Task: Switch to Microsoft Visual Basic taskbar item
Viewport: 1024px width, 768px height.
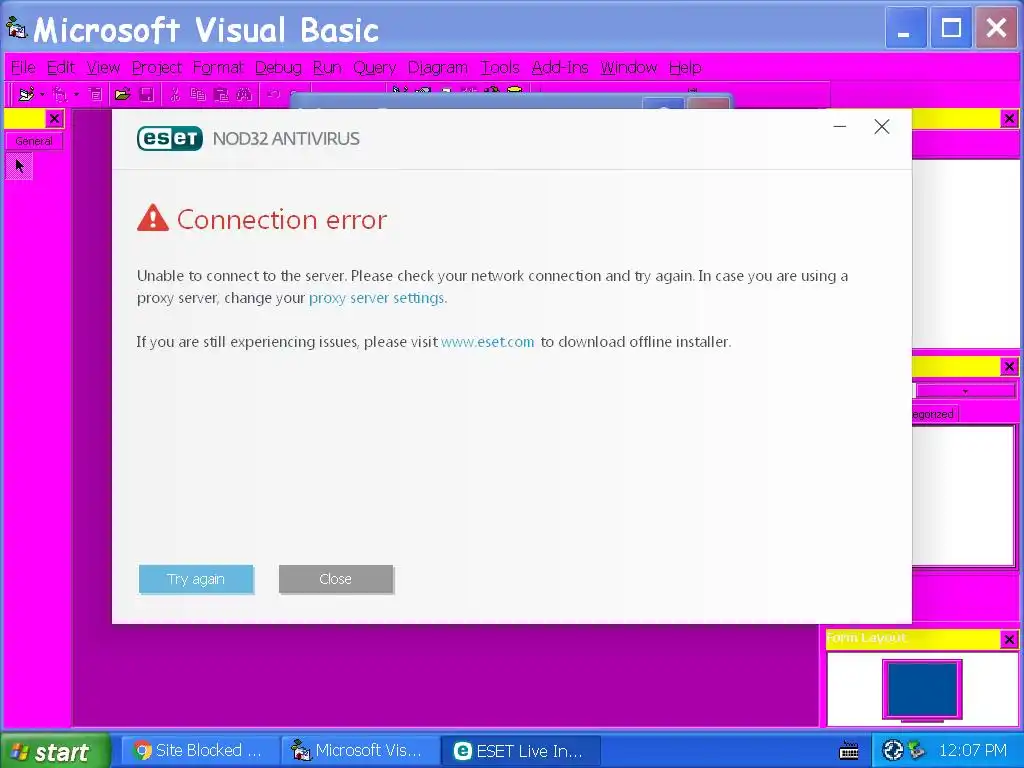Action: pyautogui.click(x=360, y=751)
